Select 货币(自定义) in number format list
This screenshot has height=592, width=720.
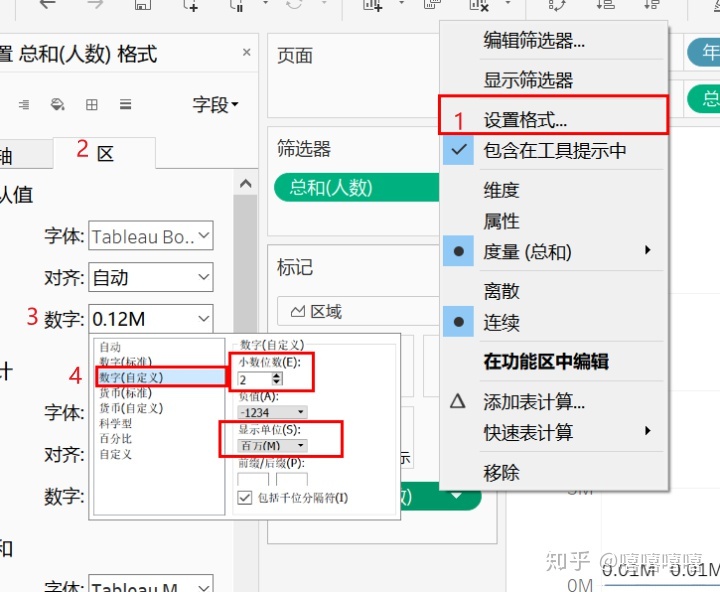coord(131,408)
